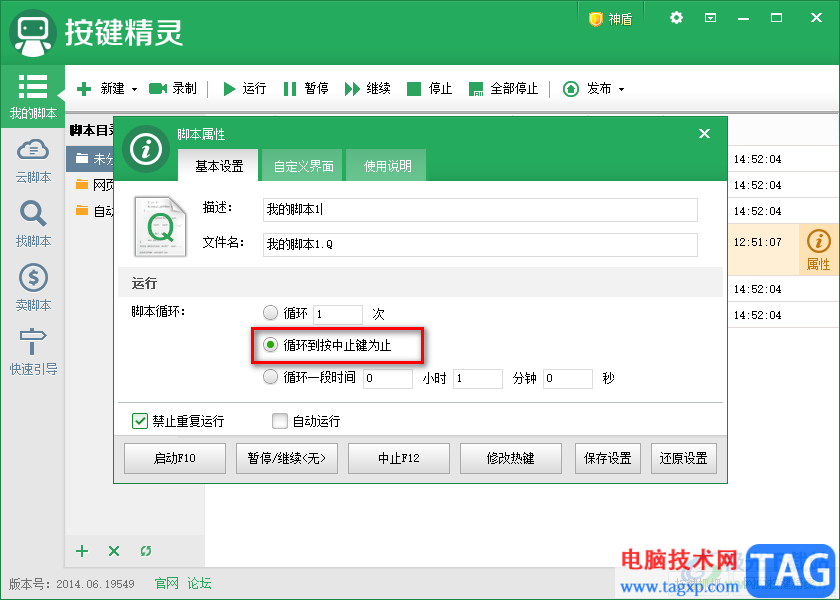Refresh script directory list

click(x=146, y=551)
